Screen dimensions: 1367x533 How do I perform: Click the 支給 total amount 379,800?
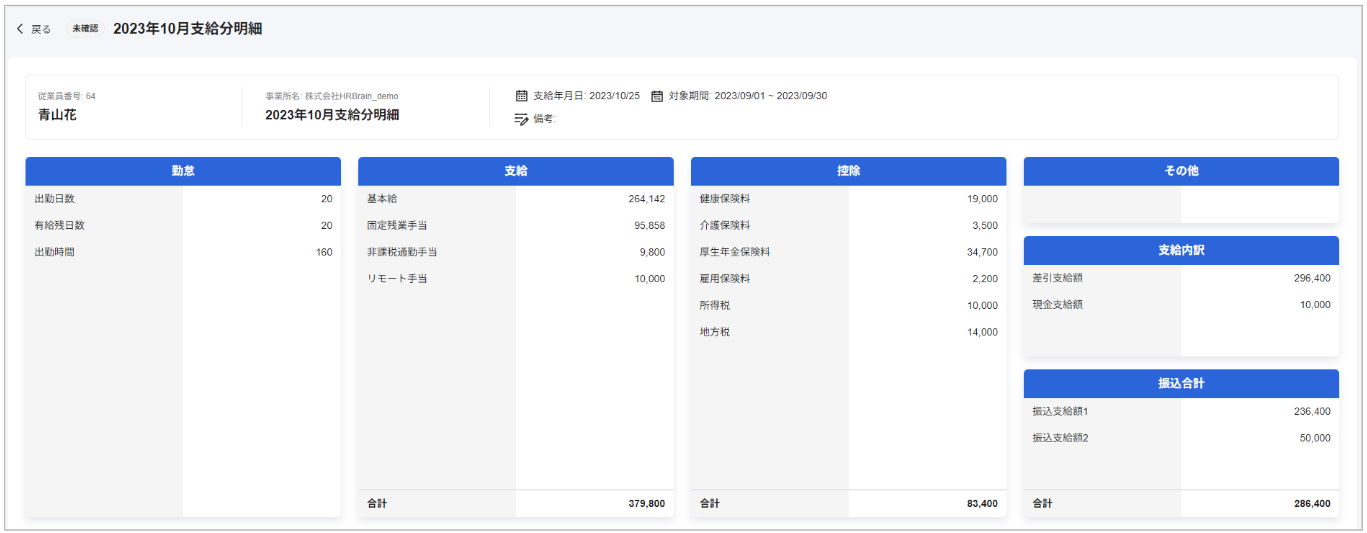(x=646, y=504)
